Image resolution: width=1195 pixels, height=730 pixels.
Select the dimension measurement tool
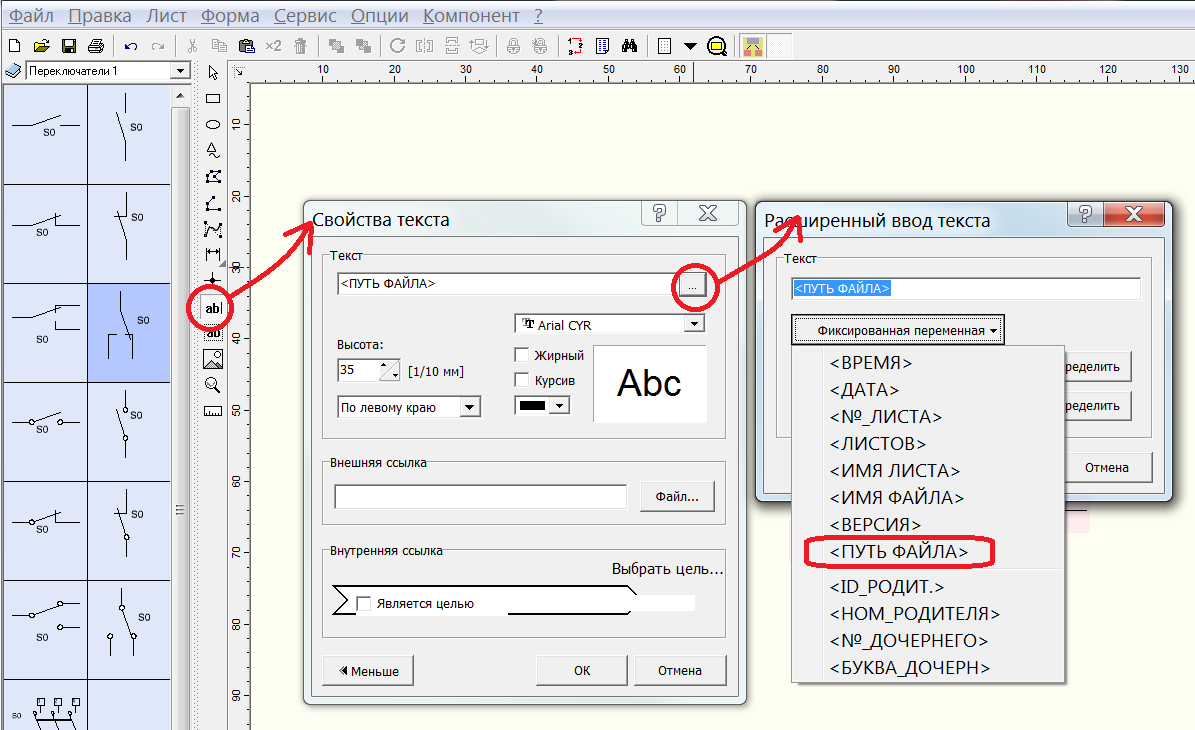click(x=213, y=255)
